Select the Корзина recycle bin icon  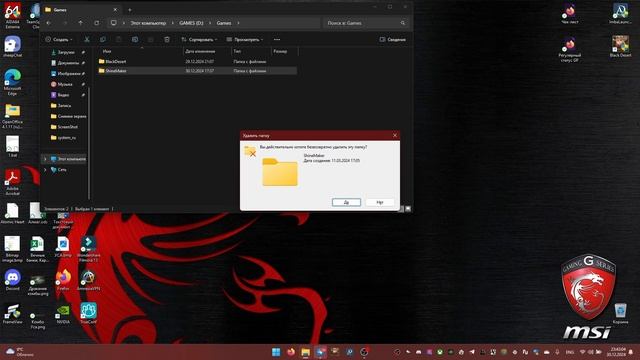(x=620, y=313)
